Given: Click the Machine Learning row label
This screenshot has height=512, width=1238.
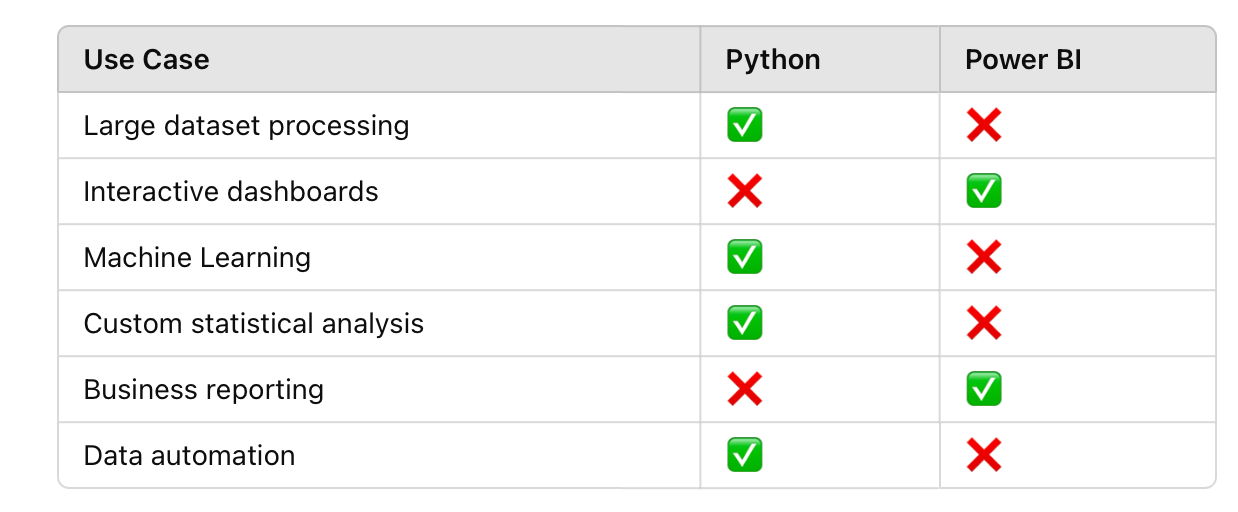Looking at the screenshot, I should (x=197, y=258).
